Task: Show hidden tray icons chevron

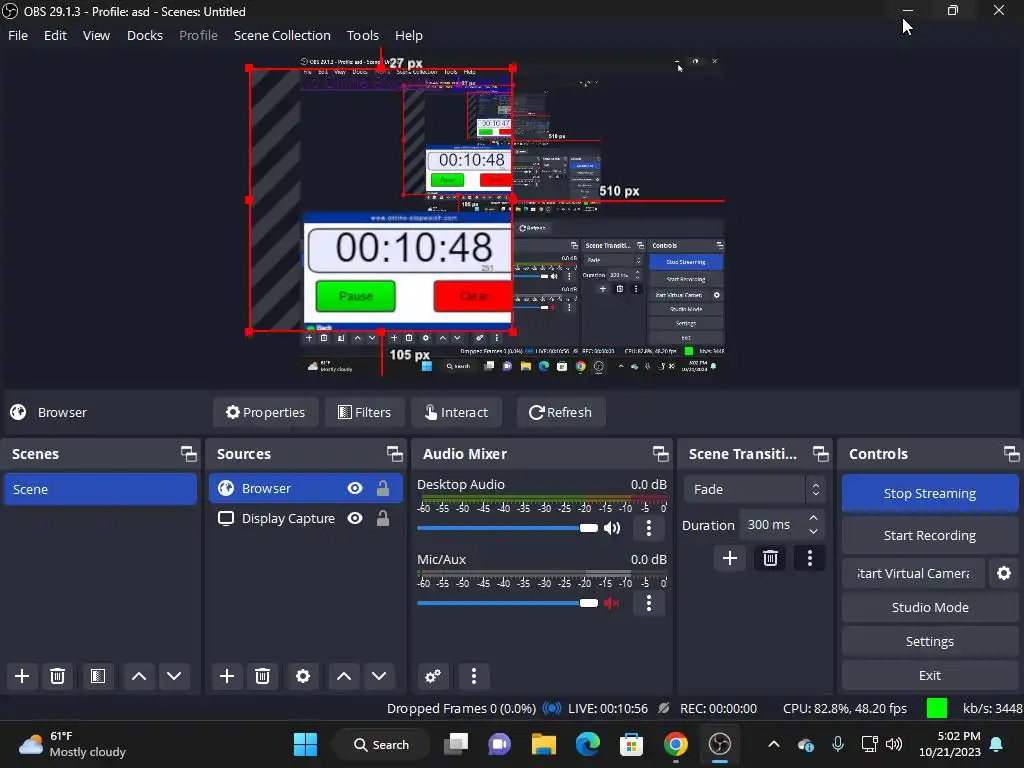Action: tap(774, 744)
